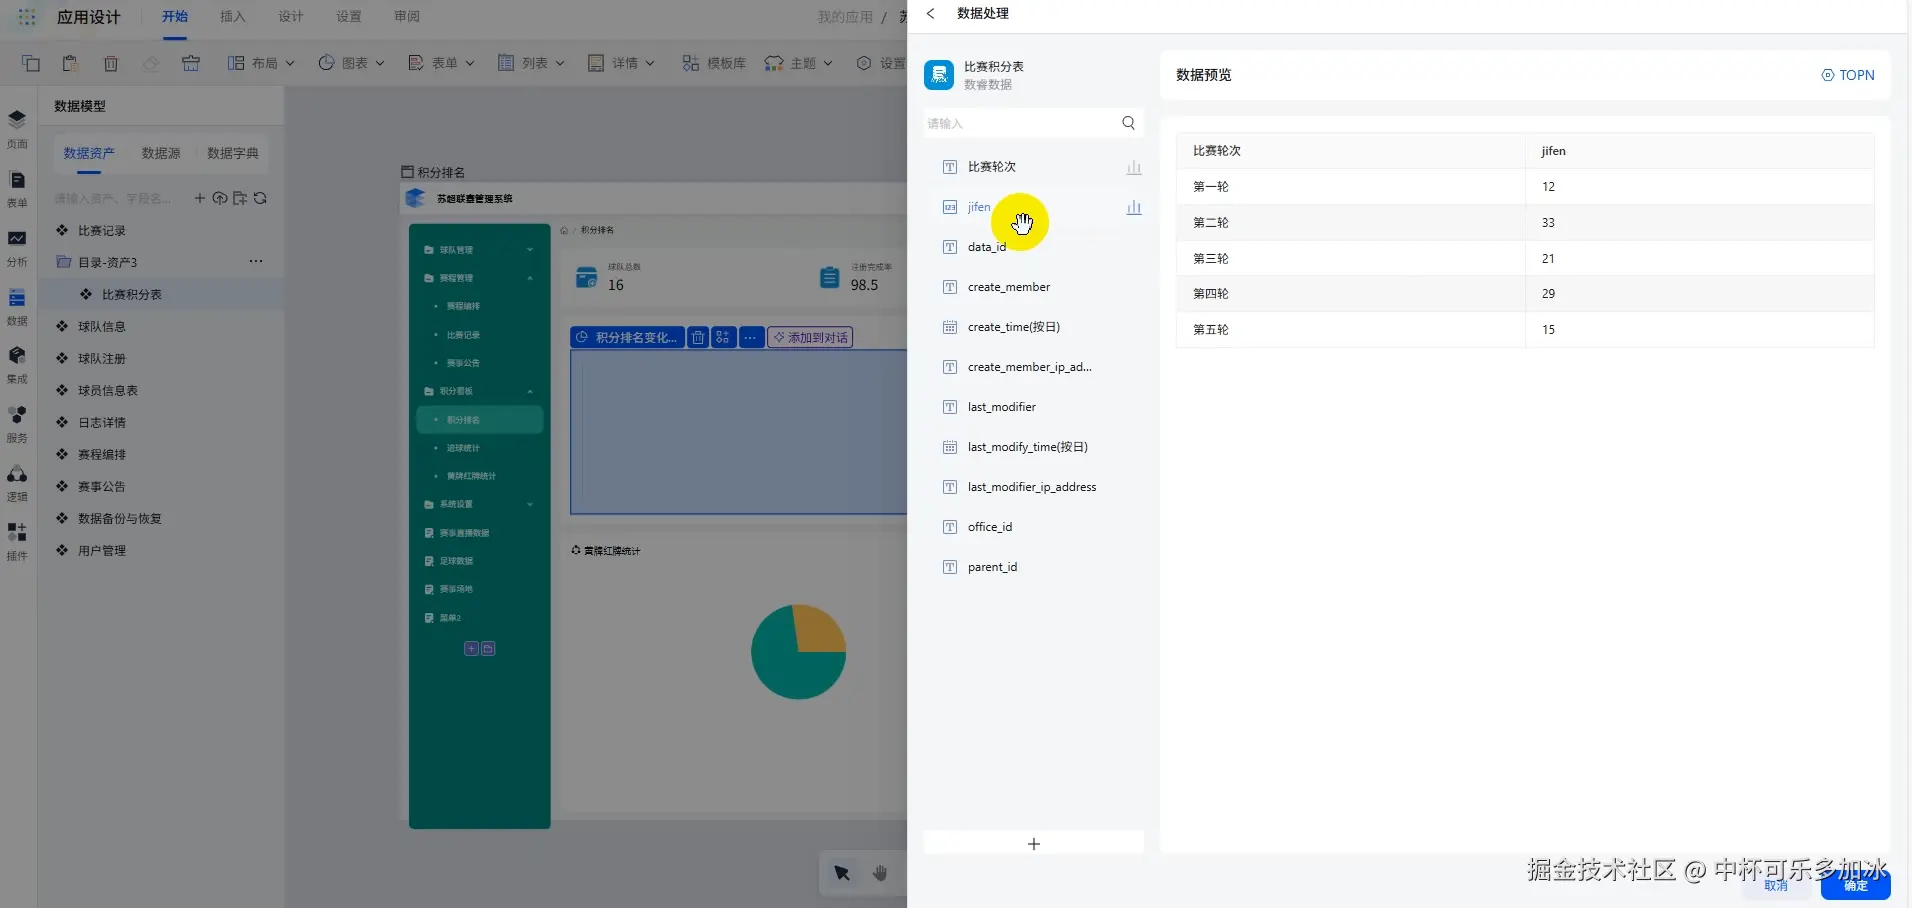Open the 服务 sidebar section
This screenshot has height=908, width=1912.
[17, 424]
